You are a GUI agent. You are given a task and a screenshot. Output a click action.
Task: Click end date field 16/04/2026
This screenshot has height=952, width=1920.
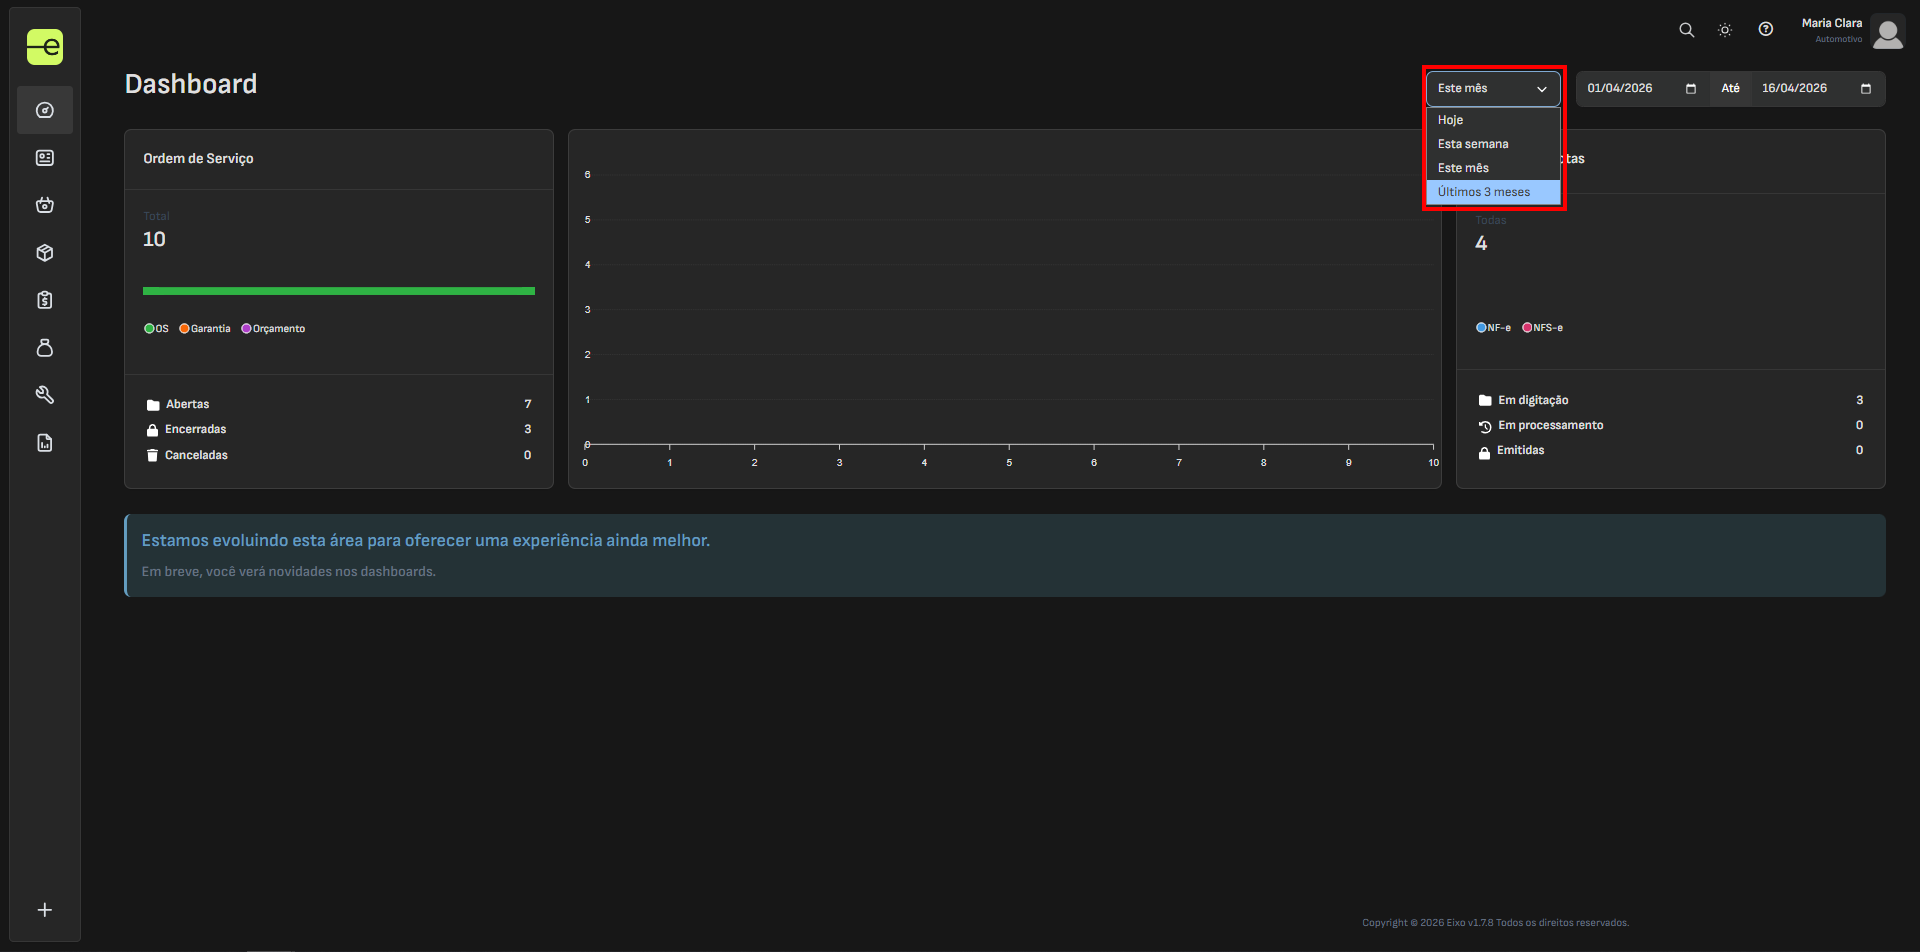(1817, 89)
